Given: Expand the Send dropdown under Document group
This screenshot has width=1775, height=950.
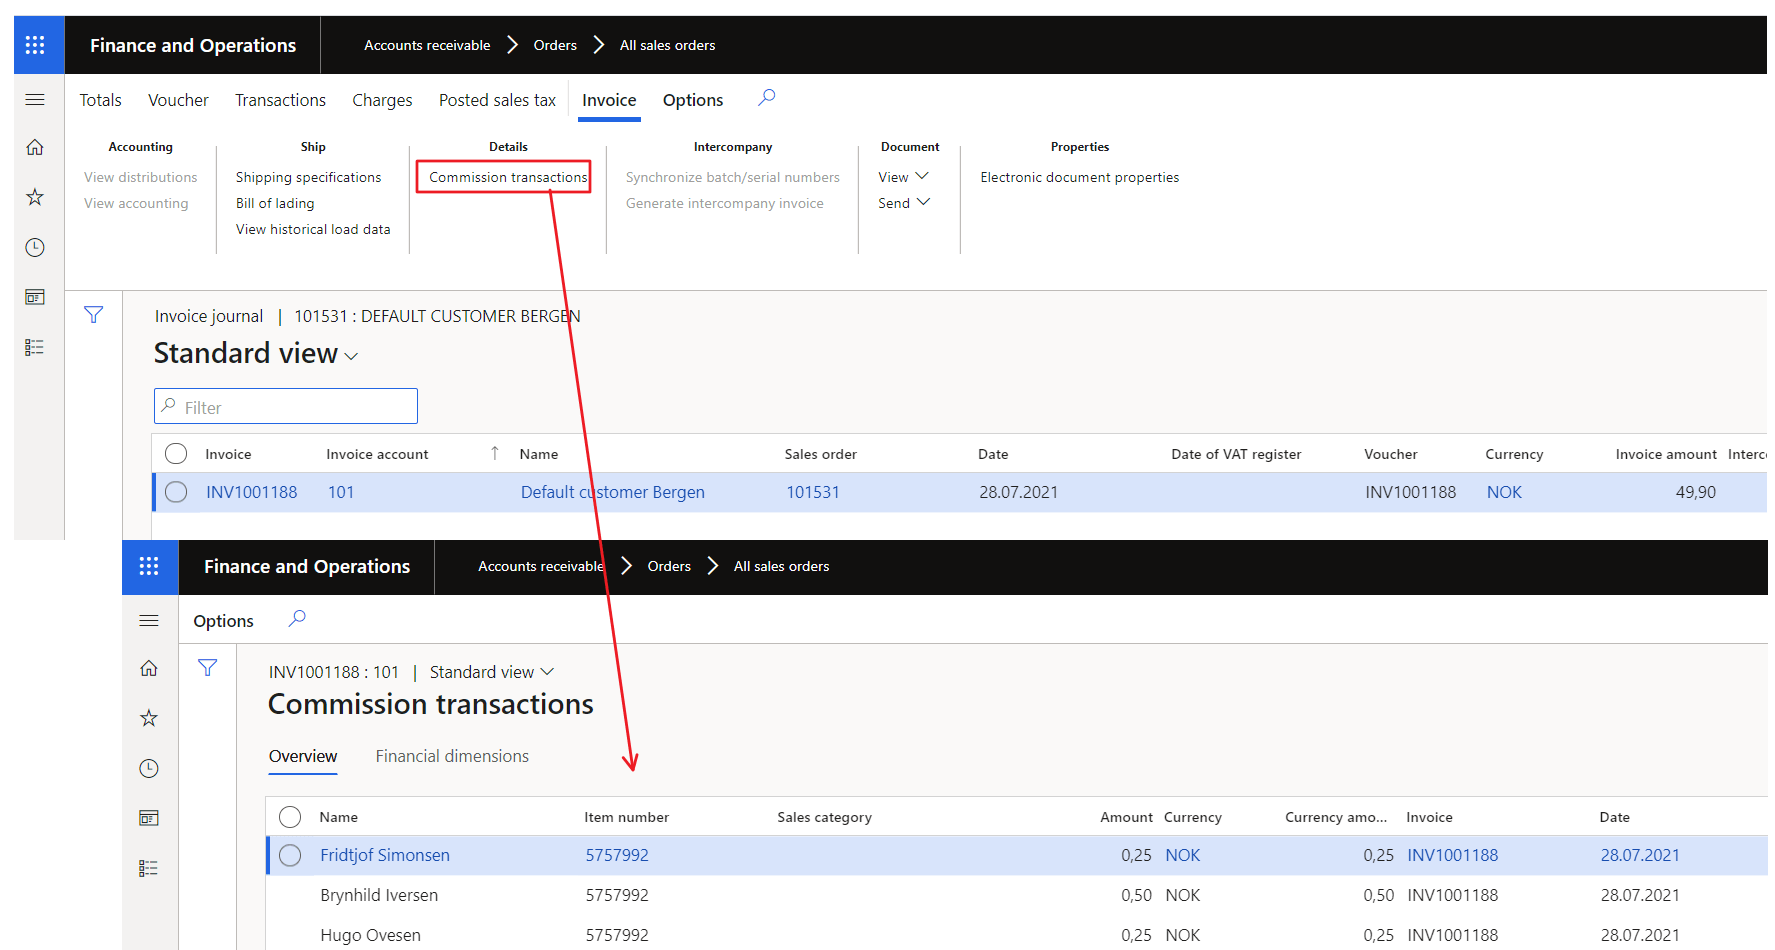Looking at the screenshot, I should [x=903, y=203].
